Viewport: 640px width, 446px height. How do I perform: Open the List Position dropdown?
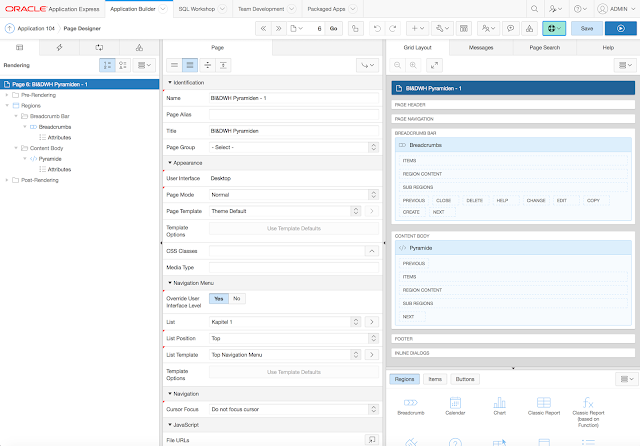click(x=294, y=338)
